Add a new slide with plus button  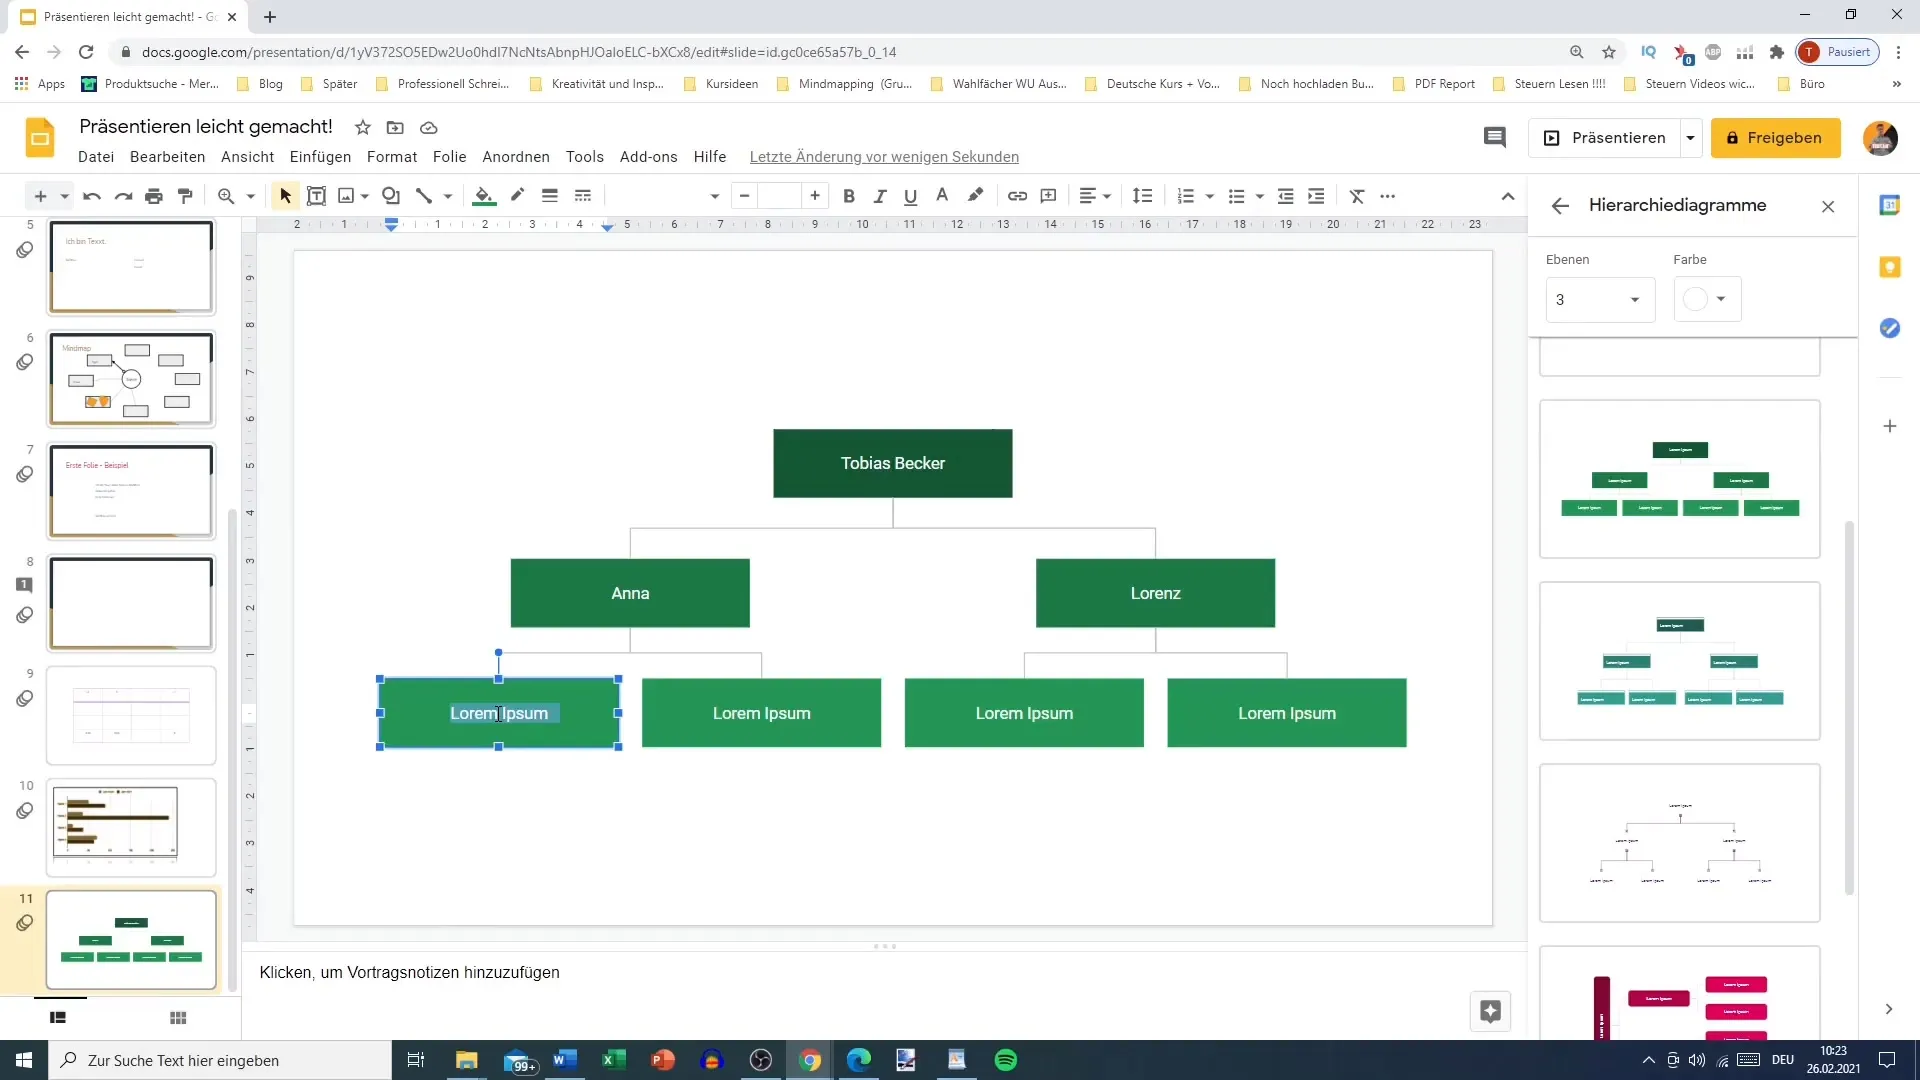(41, 196)
